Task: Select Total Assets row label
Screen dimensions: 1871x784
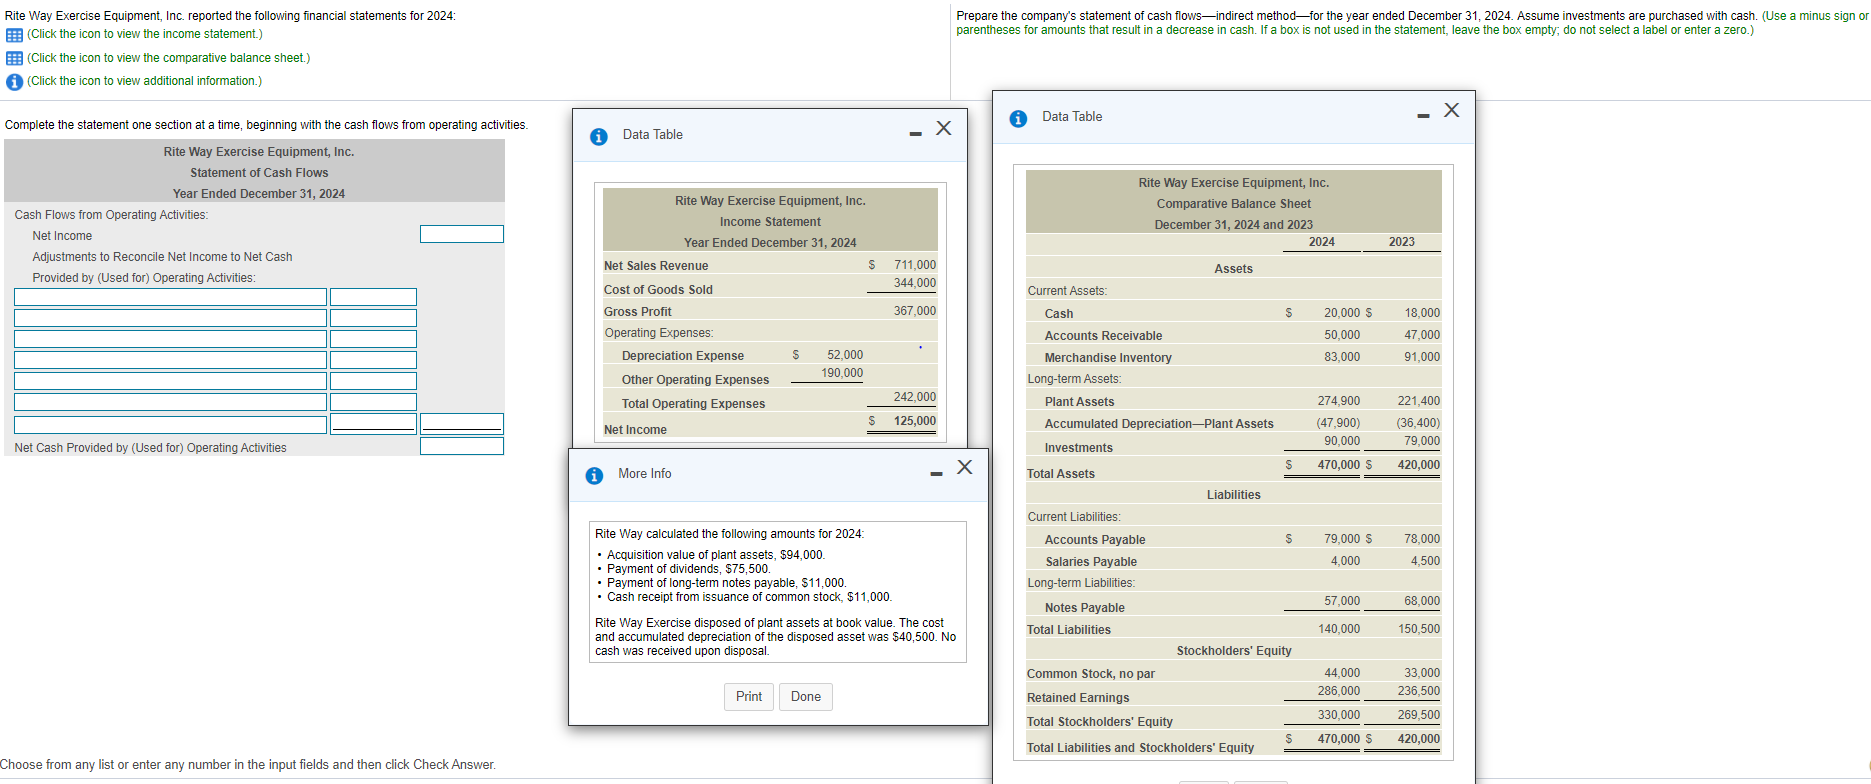Action: click(x=1061, y=474)
